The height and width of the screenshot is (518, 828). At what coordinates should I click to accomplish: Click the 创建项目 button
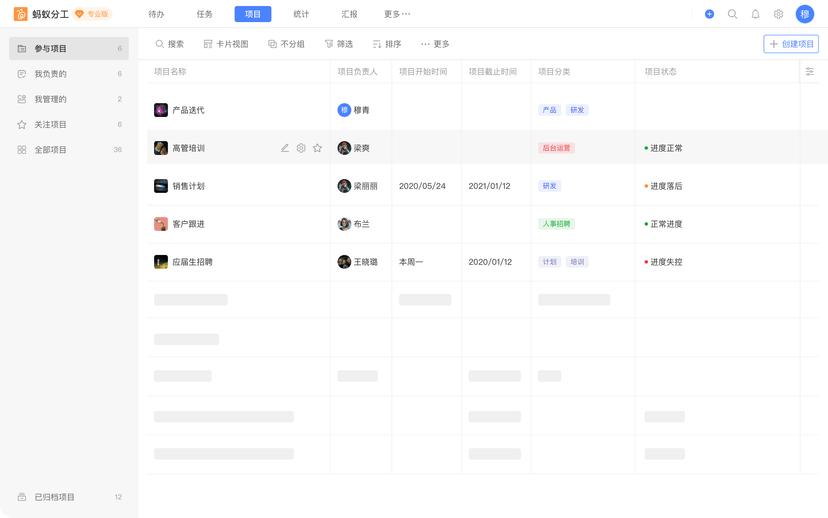pos(791,44)
